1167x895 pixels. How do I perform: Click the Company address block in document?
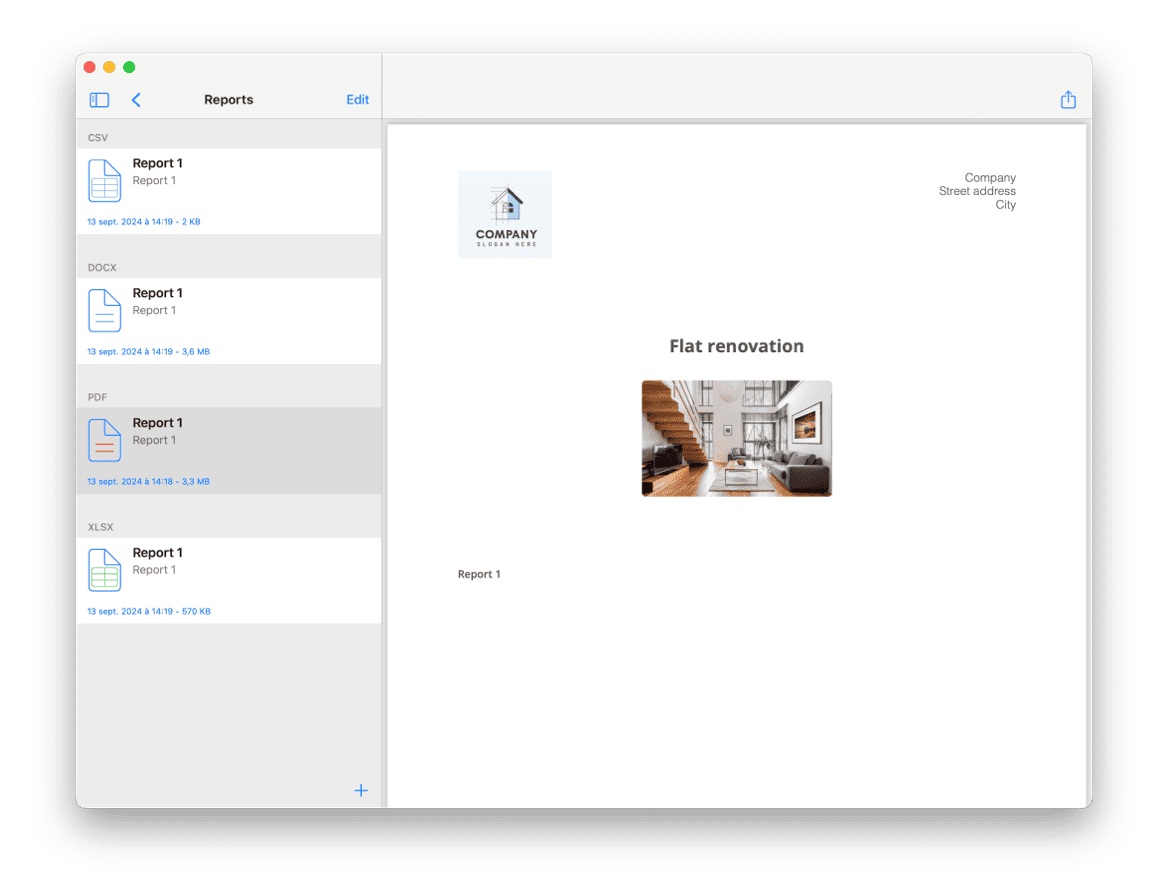(x=977, y=191)
